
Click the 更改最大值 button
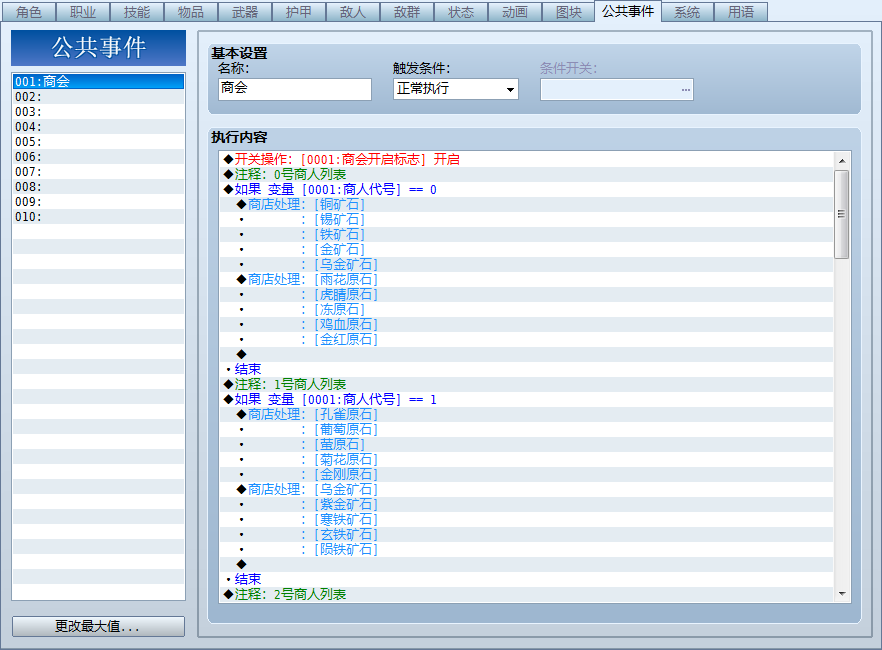pos(98,626)
